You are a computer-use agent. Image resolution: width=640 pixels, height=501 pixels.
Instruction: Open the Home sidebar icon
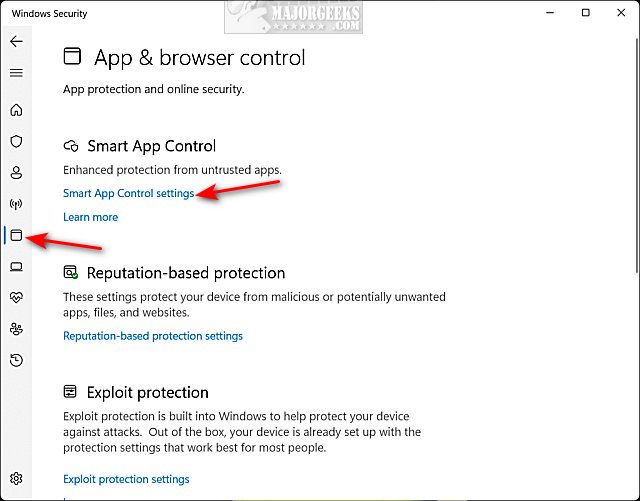(16, 110)
